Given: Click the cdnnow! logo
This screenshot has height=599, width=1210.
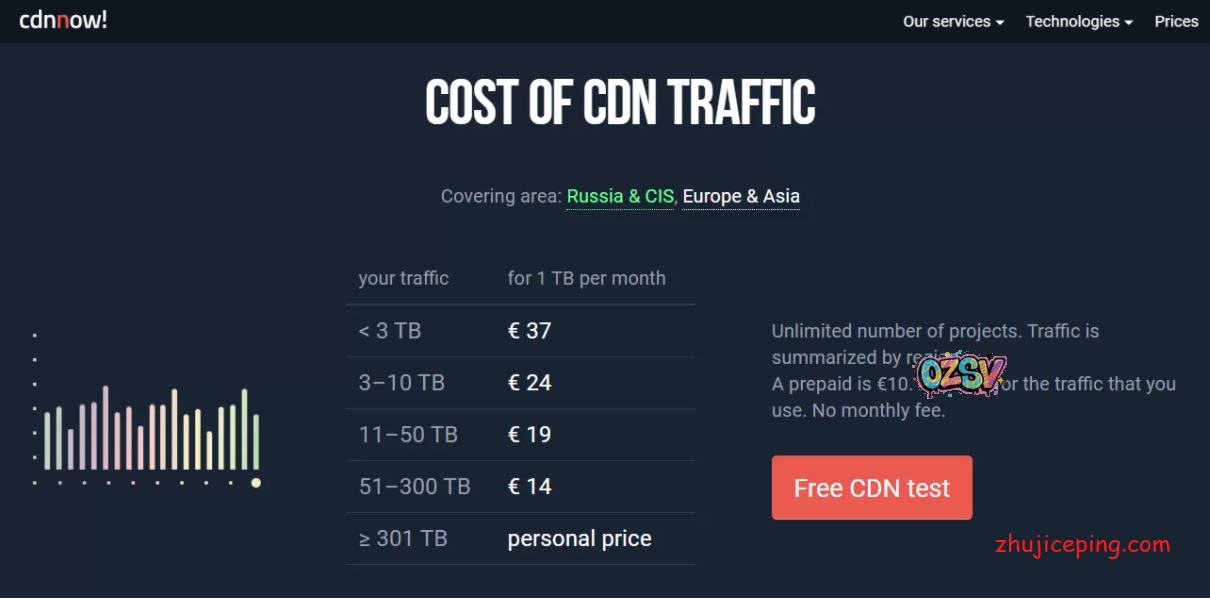Looking at the screenshot, I should (63, 20).
